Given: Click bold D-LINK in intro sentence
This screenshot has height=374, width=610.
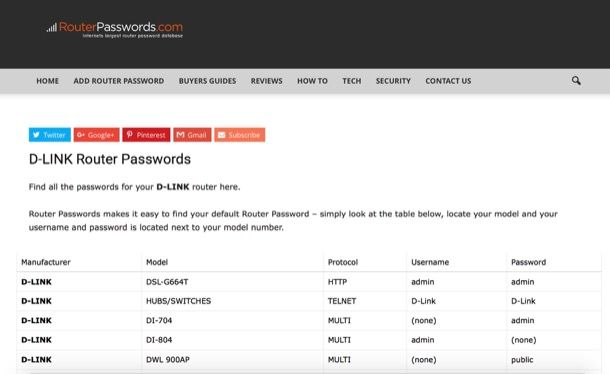Looking at the screenshot, I should tap(173, 187).
